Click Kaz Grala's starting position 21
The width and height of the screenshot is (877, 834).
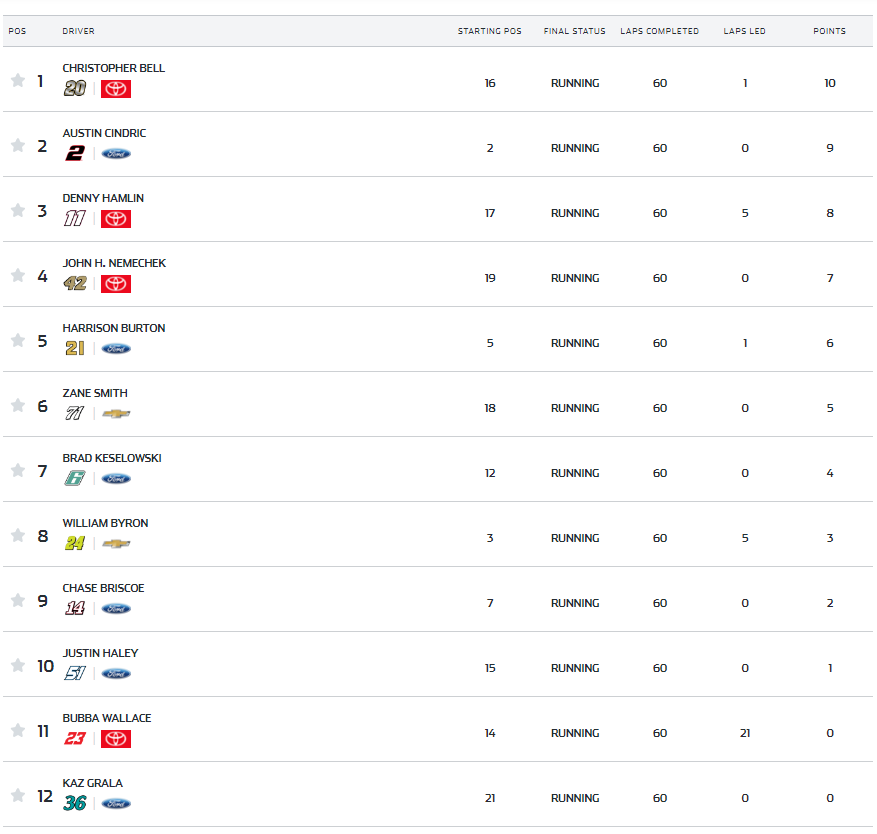[489, 798]
